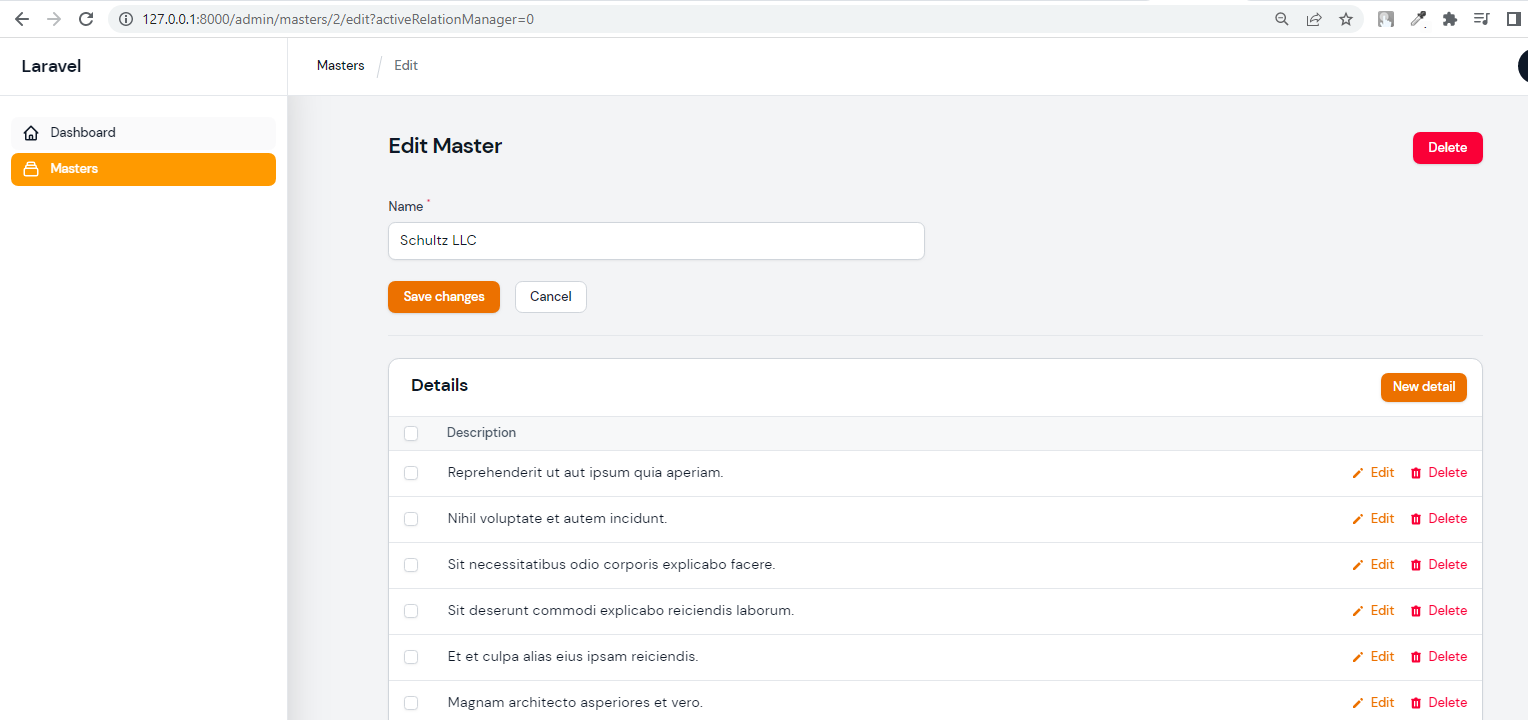This screenshot has height=720, width=1528.
Task: Click the browser back arrow icon
Action: (21, 18)
